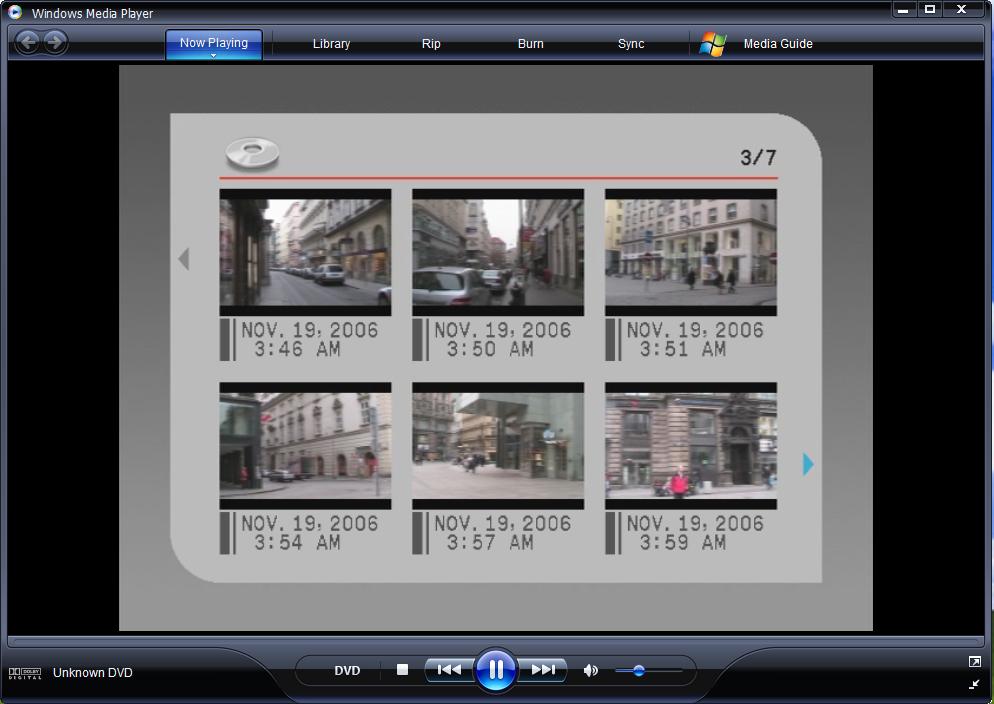Click the seek bar above playback controls

click(x=496, y=641)
